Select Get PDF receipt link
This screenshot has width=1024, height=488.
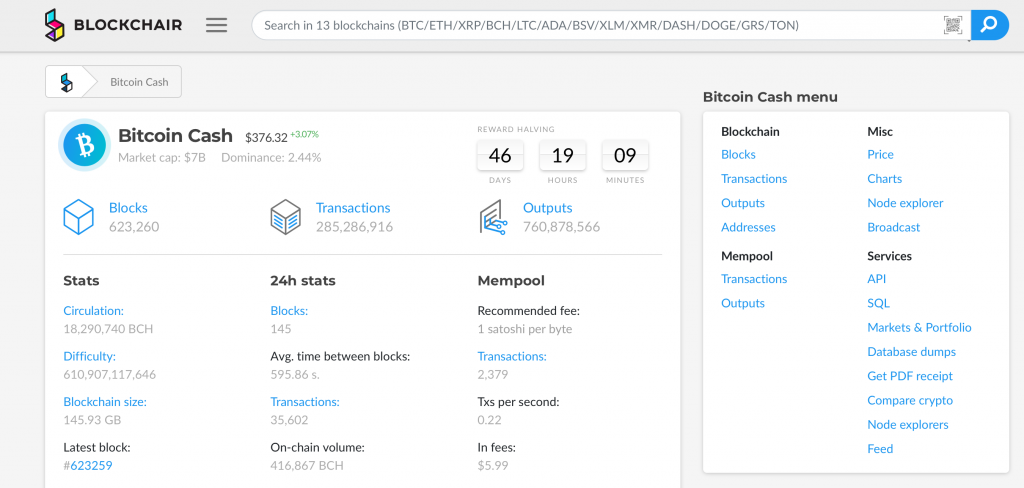(x=909, y=376)
